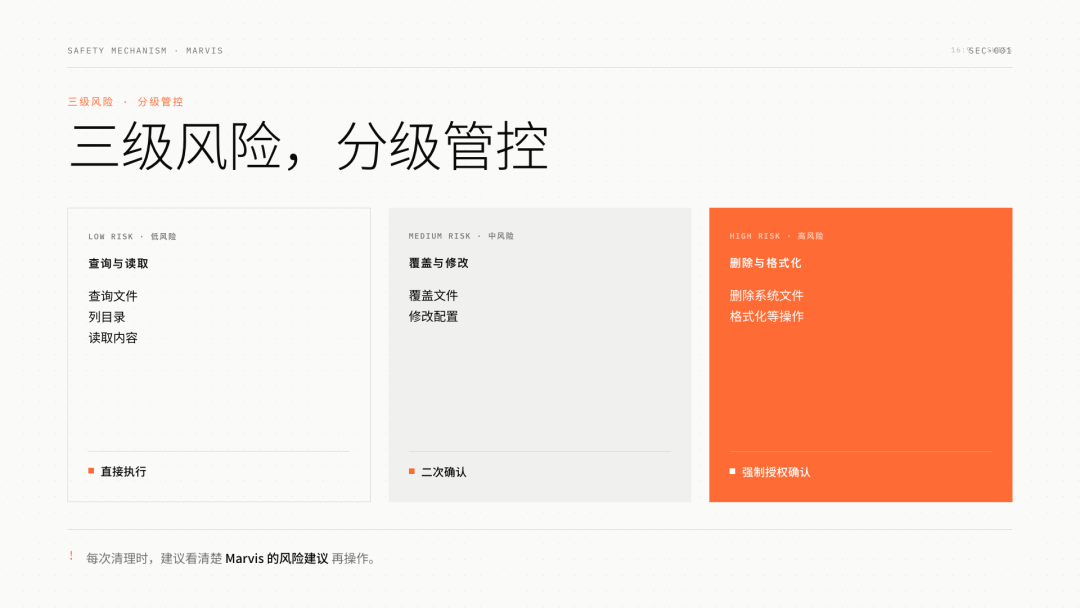Click the orange exclamation mark icon
This screenshot has width=1080, height=608.
[71, 556]
